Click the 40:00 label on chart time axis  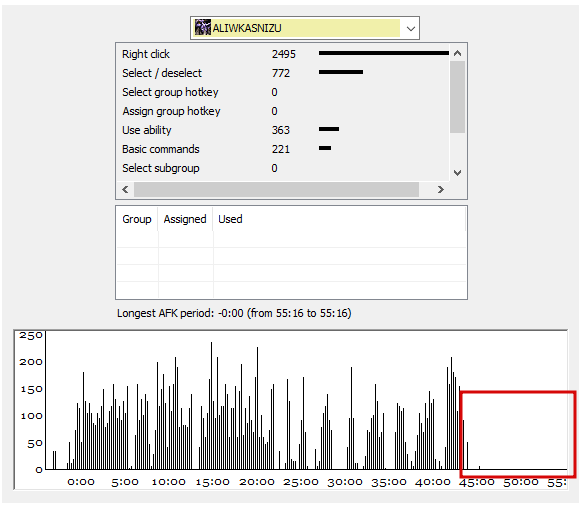pos(433,482)
